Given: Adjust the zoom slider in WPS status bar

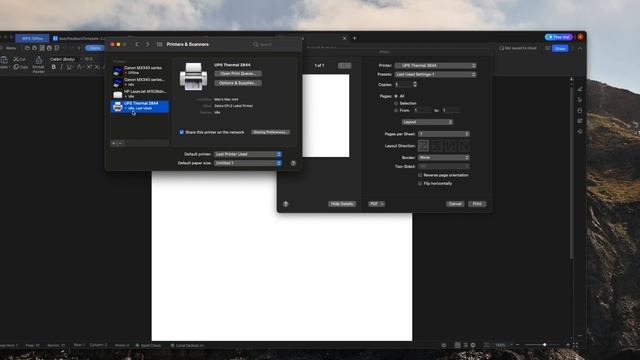Looking at the screenshot, I should [x=544, y=345].
